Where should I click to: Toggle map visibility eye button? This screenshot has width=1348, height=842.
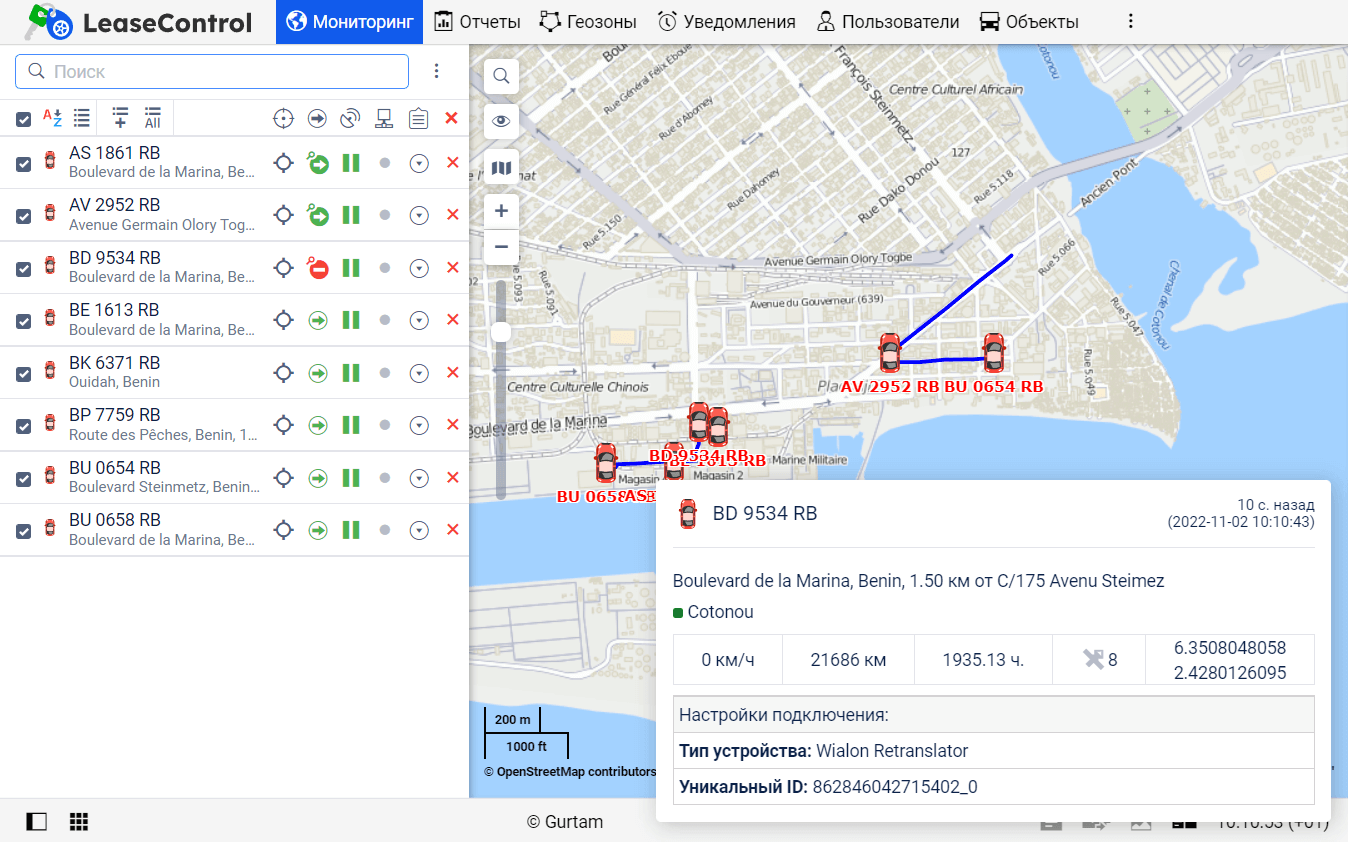501,122
